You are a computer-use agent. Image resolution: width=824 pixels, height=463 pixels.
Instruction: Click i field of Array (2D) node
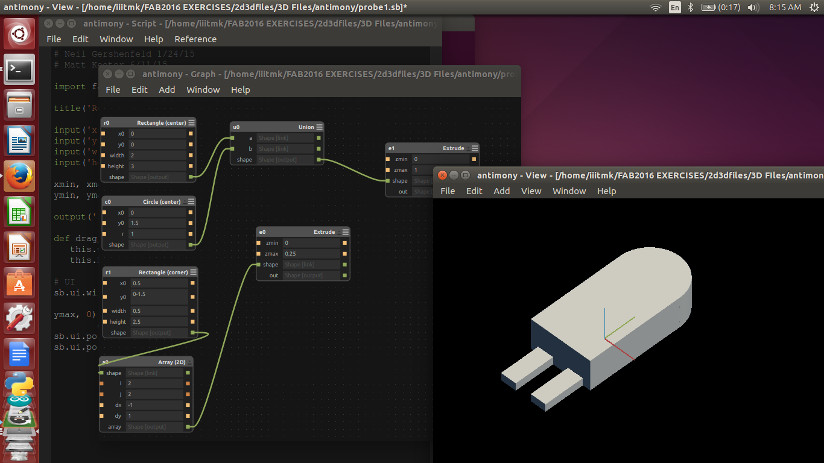(154, 383)
